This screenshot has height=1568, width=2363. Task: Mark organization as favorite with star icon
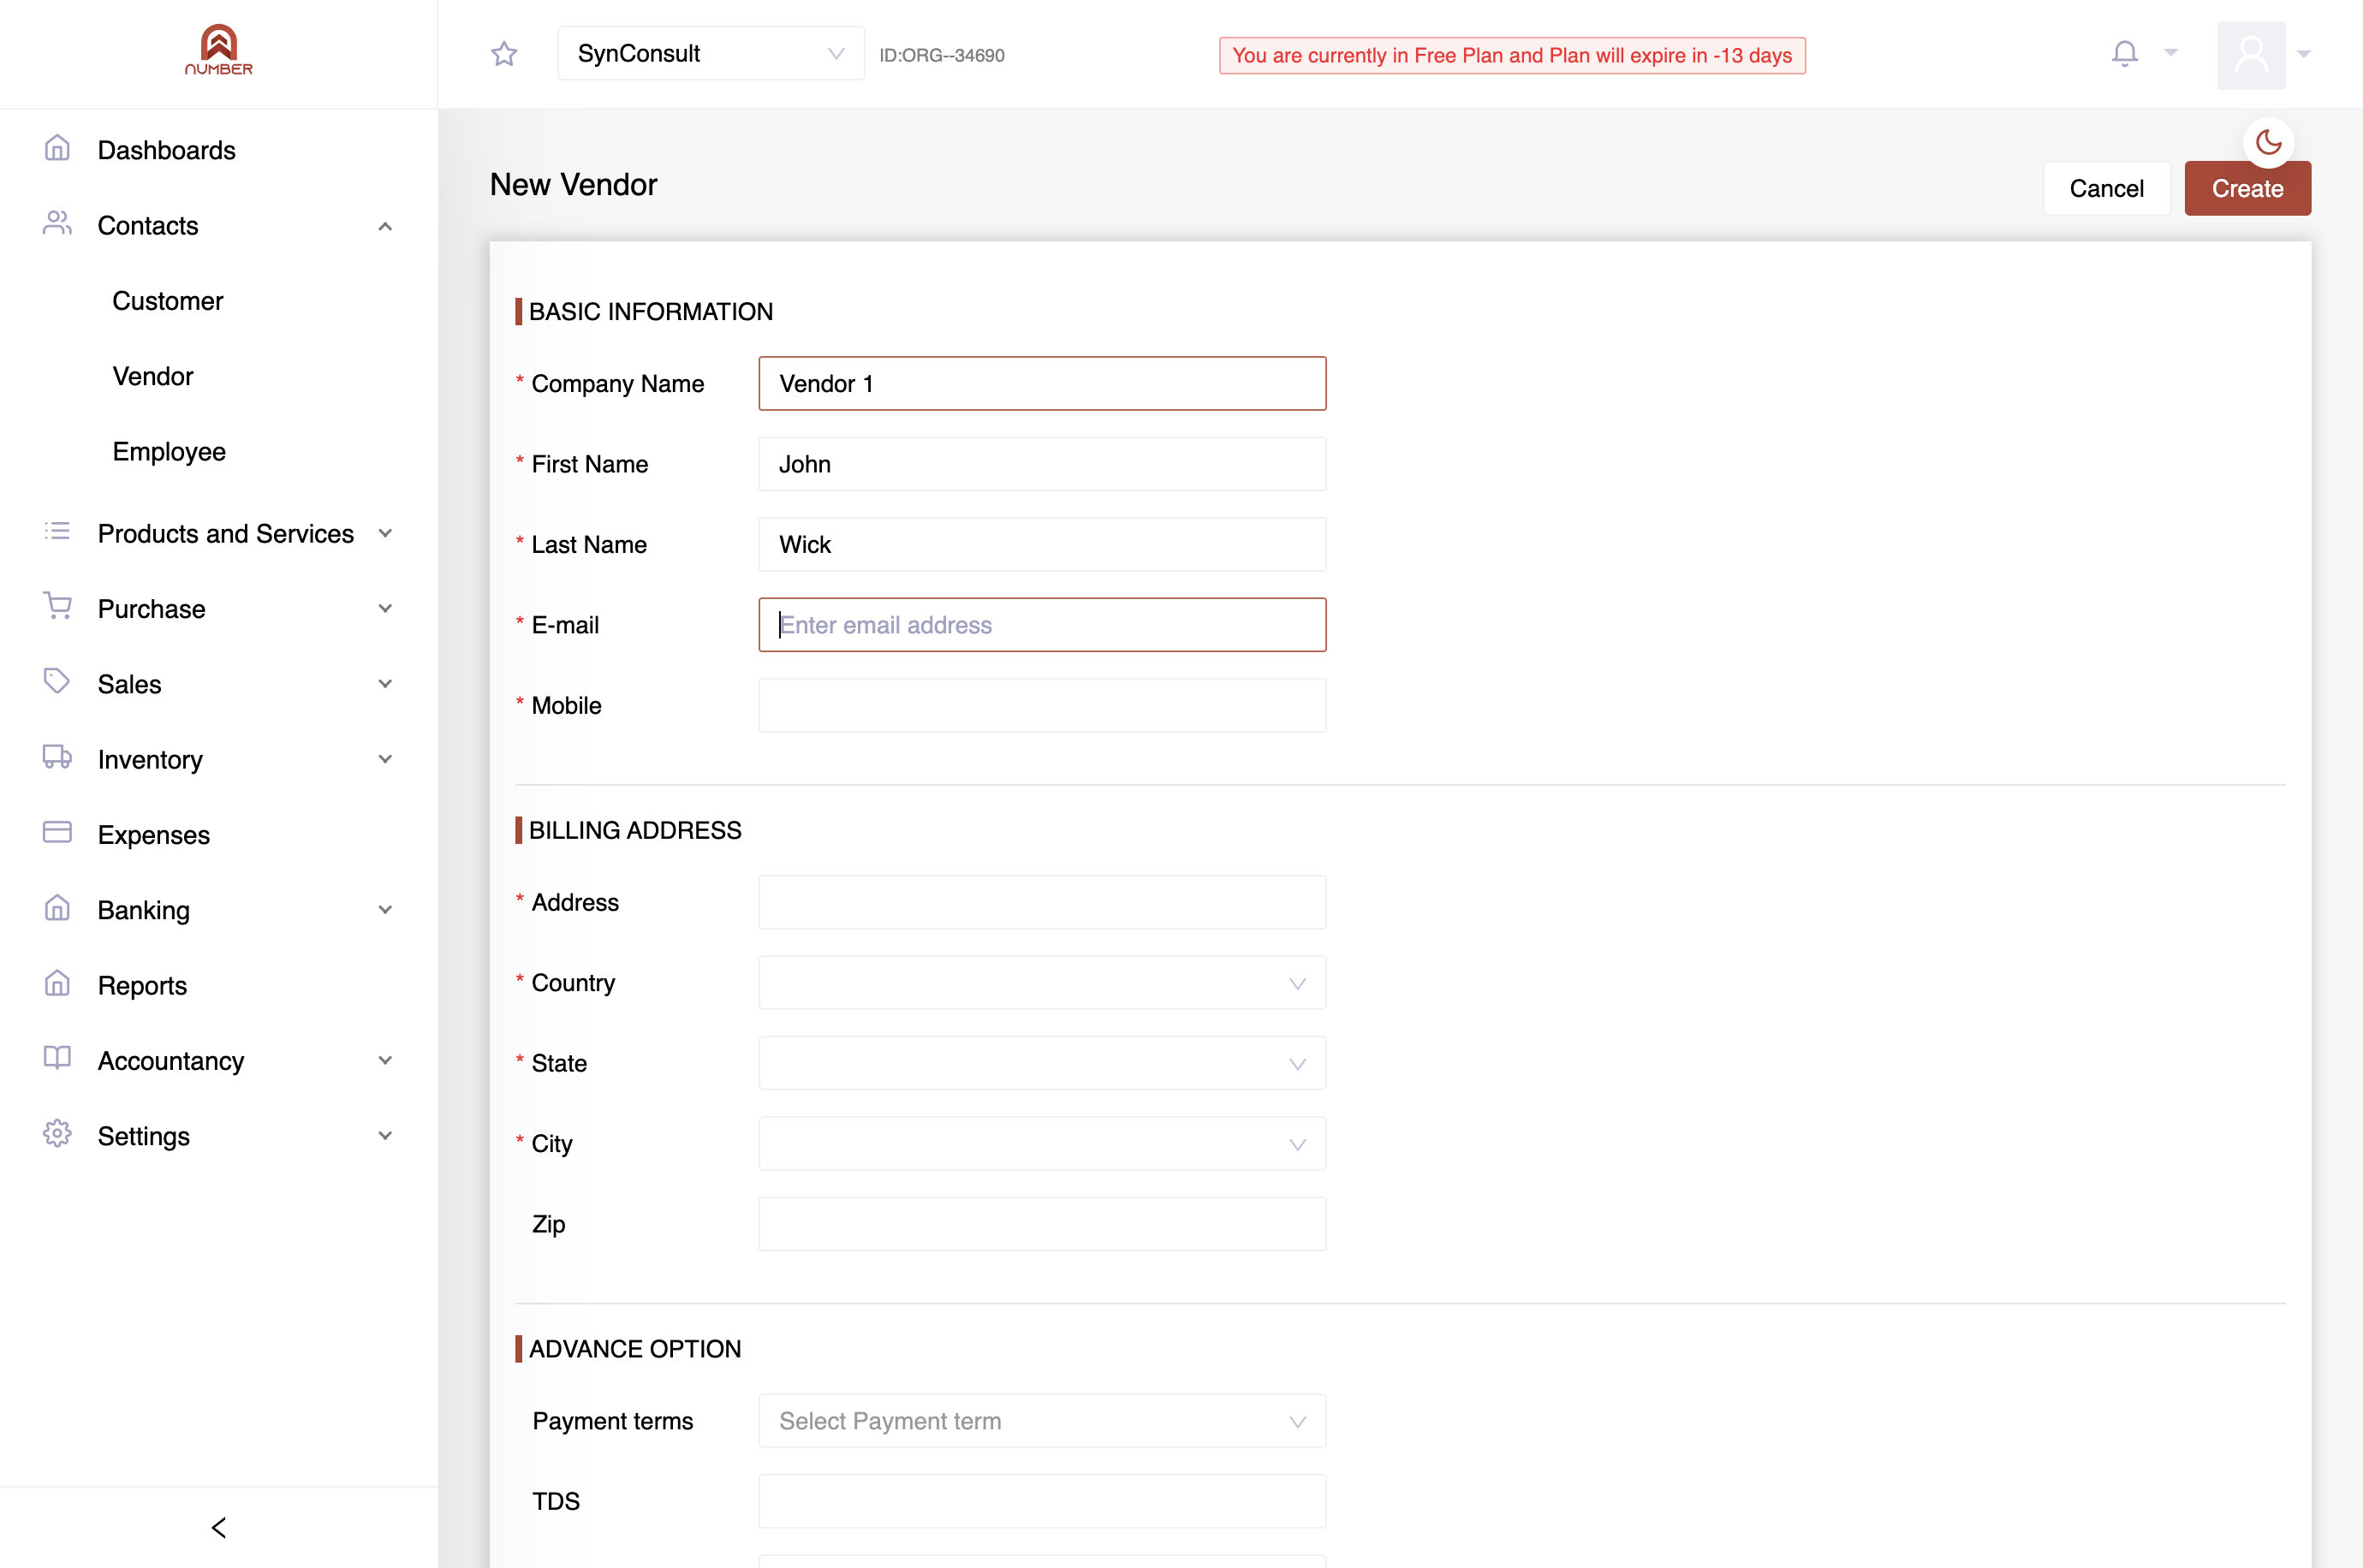(504, 54)
